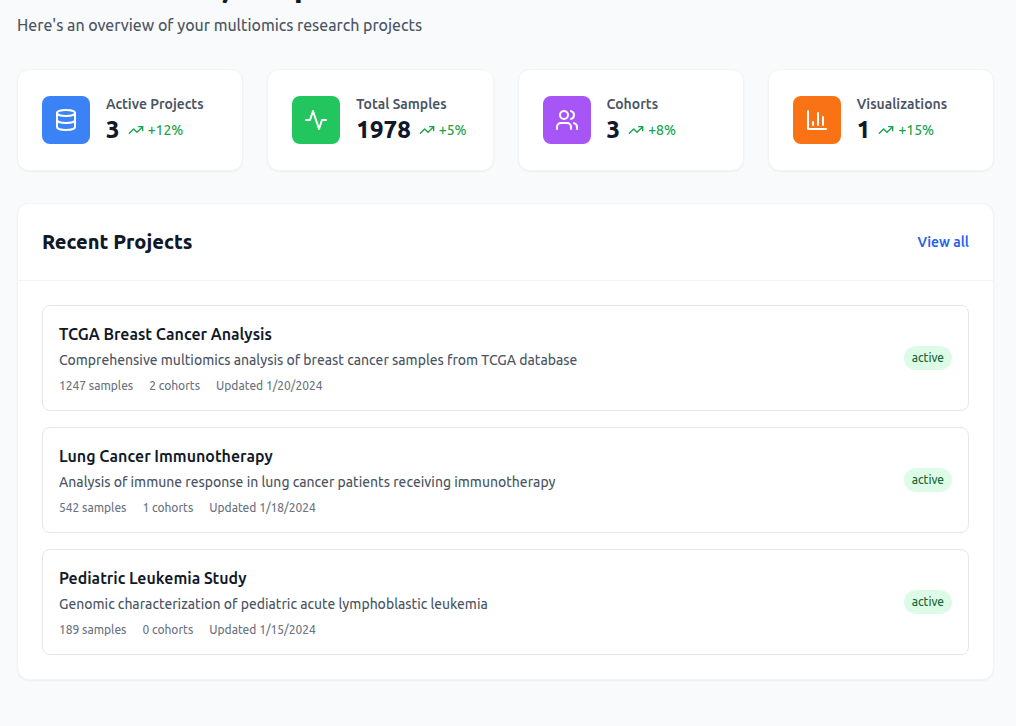Click the trend arrow next to +5%

click(427, 130)
